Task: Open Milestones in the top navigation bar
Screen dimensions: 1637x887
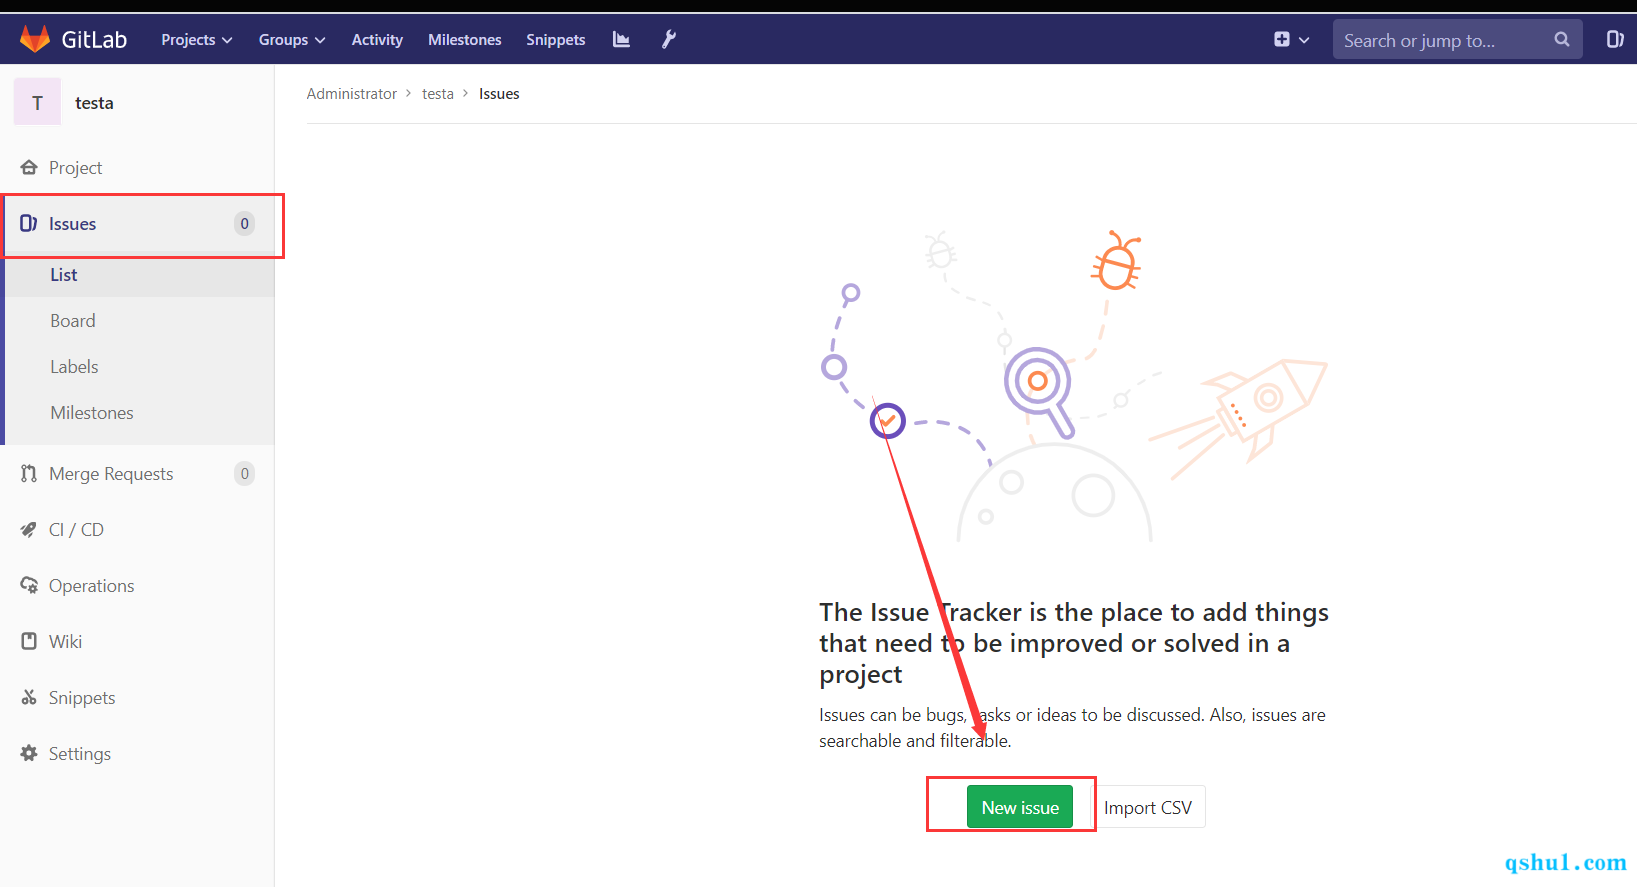Action: coord(465,40)
